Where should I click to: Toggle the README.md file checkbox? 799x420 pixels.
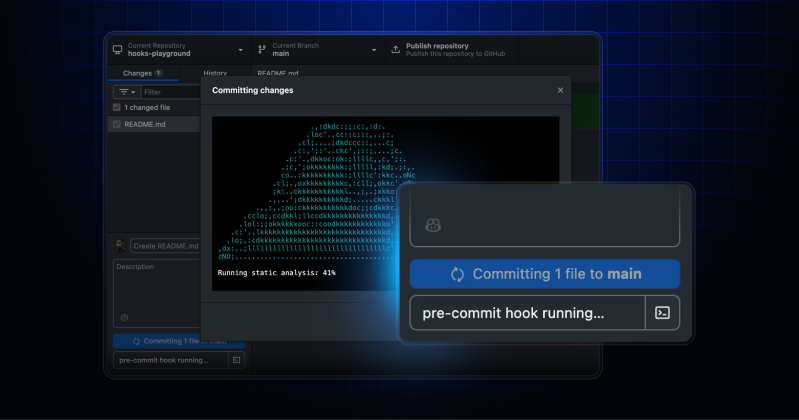117,124
